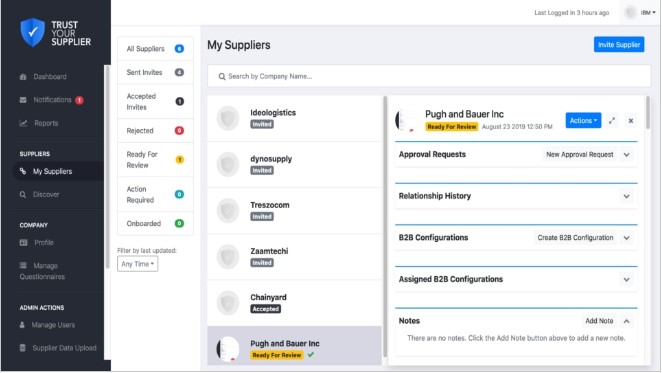Click the Manage Questionnaires list icon

23,265
